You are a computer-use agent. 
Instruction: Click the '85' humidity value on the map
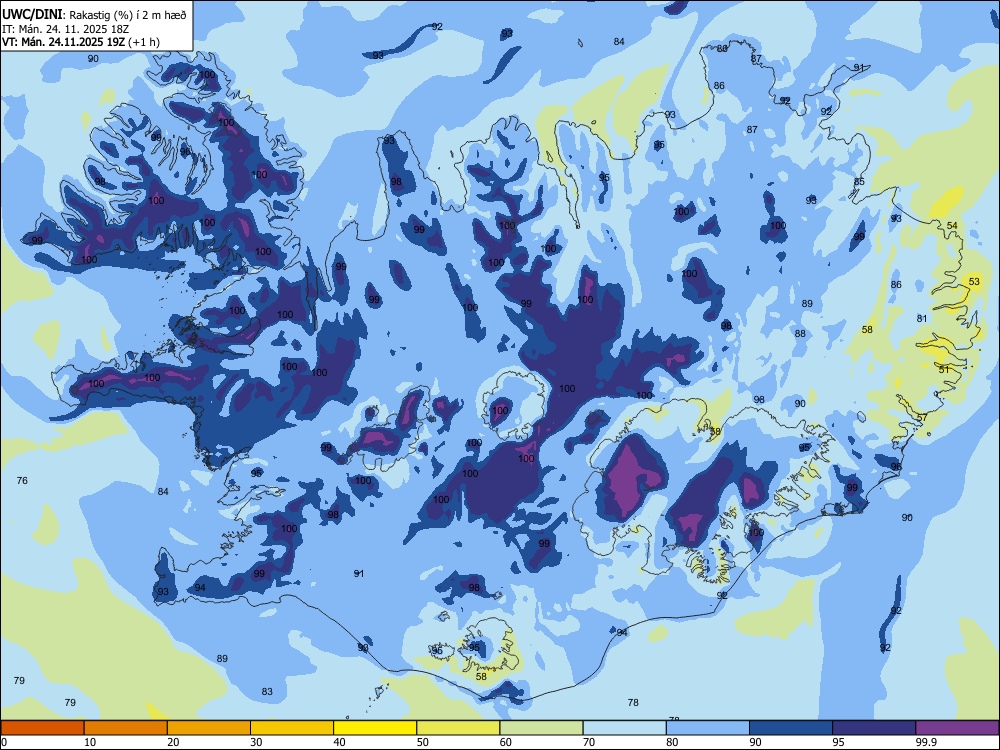point(859,182)
